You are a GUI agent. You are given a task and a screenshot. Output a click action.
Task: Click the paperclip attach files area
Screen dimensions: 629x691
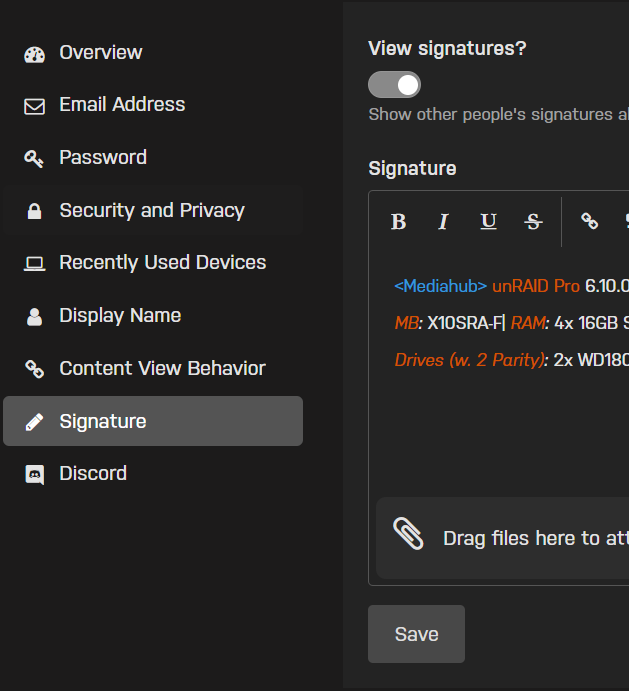(x=502, y=538)
